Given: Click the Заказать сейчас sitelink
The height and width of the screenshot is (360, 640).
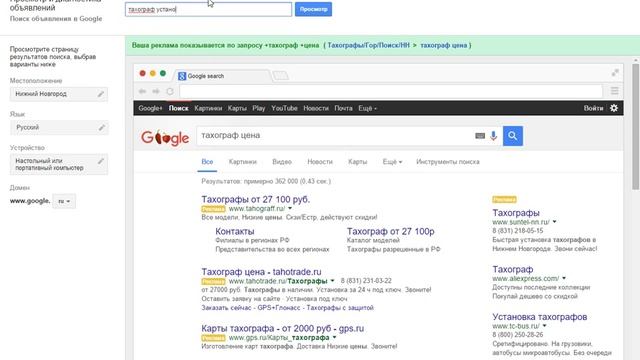Looking at the screenshot, I should pos(226,308).
